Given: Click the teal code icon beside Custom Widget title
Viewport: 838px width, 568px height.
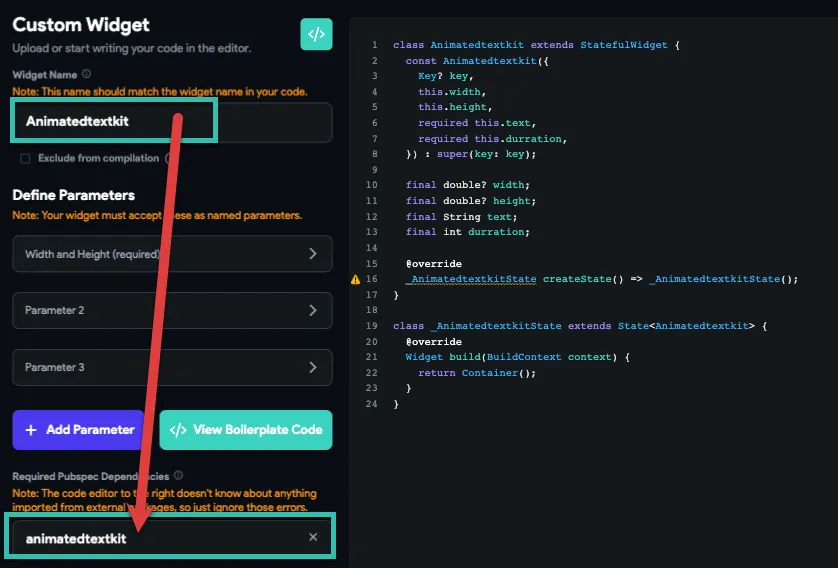Looking at the screenshot, I should pos(316,34).
